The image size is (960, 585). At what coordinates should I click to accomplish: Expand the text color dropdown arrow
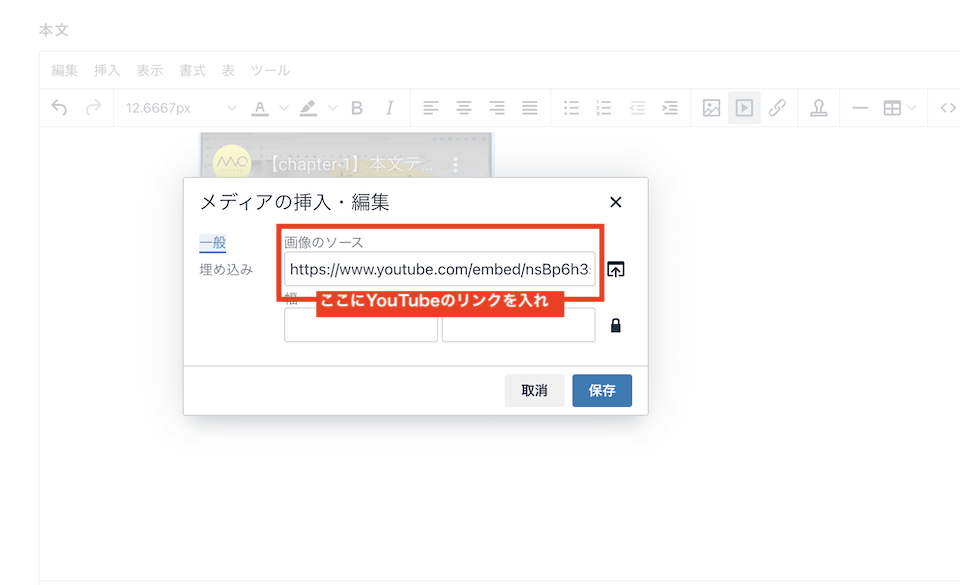click(283, 108)
